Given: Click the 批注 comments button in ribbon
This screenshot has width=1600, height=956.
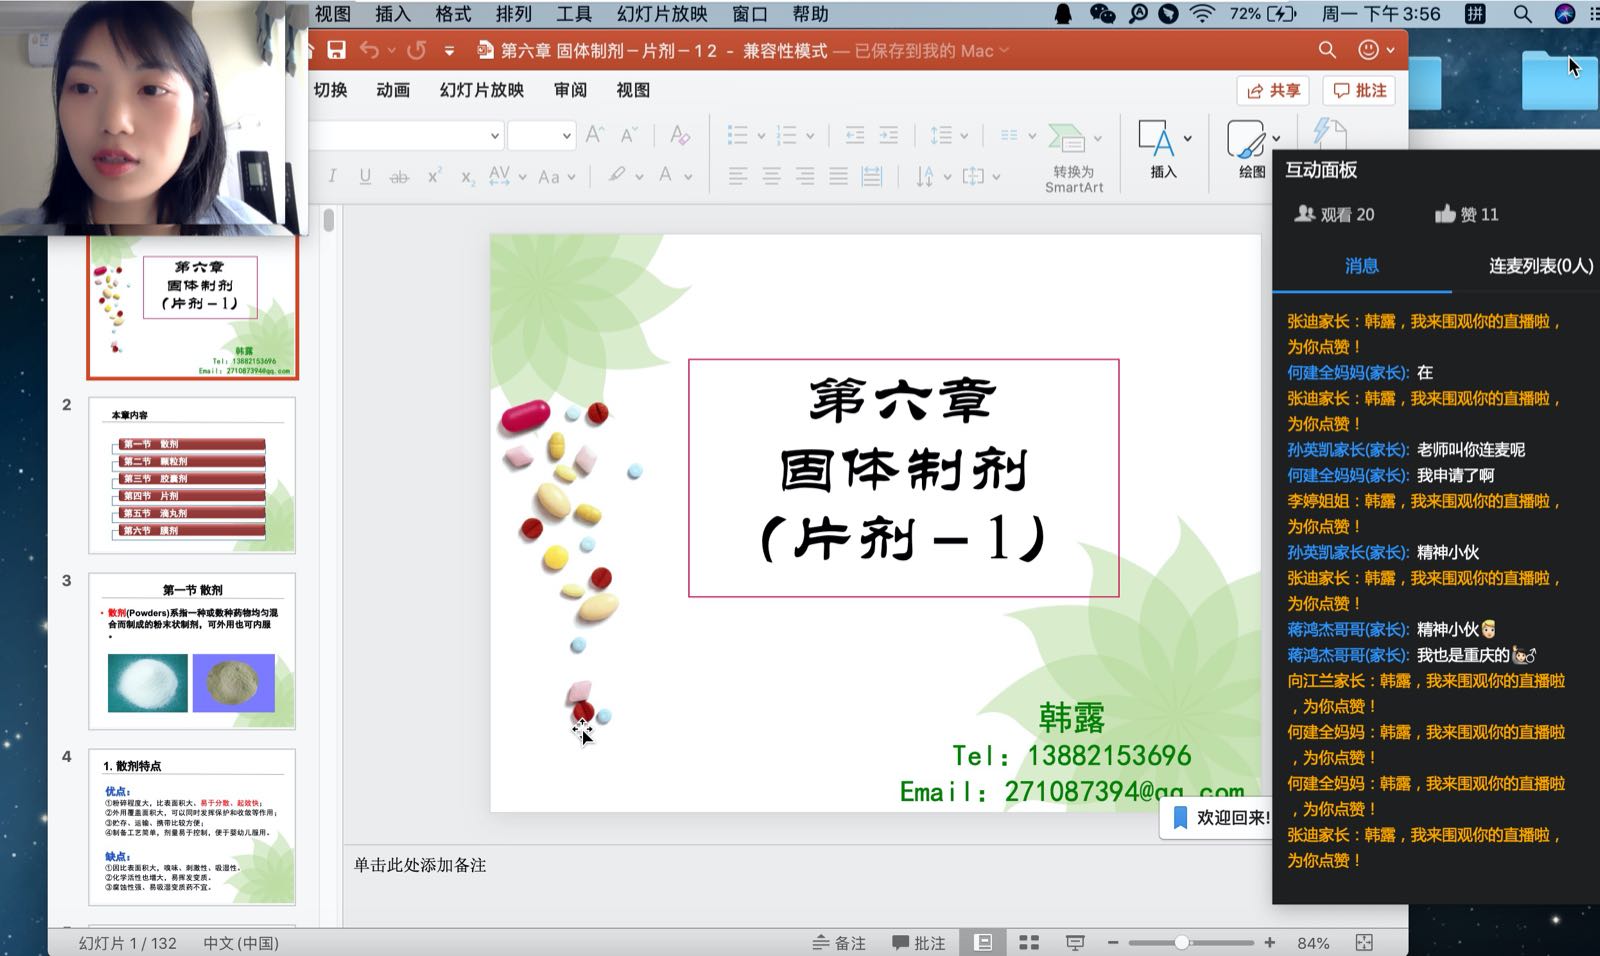Looking at the screenshot, I should coord(1359,91).
